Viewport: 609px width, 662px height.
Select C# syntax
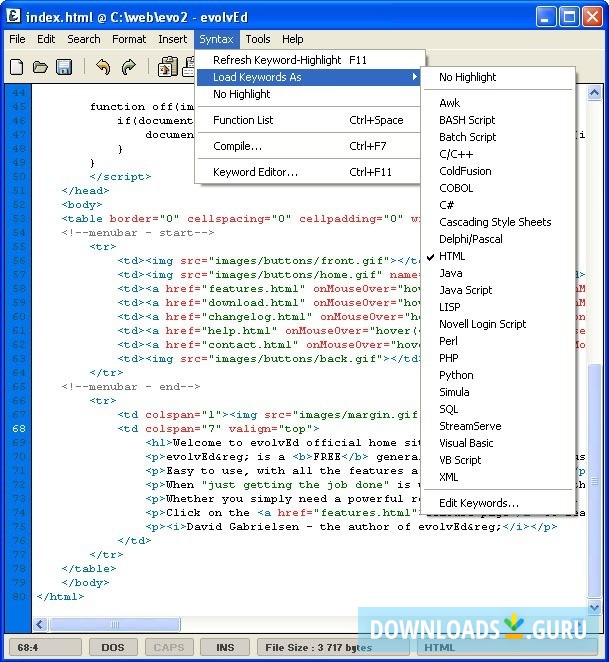[x=498, y=205]
